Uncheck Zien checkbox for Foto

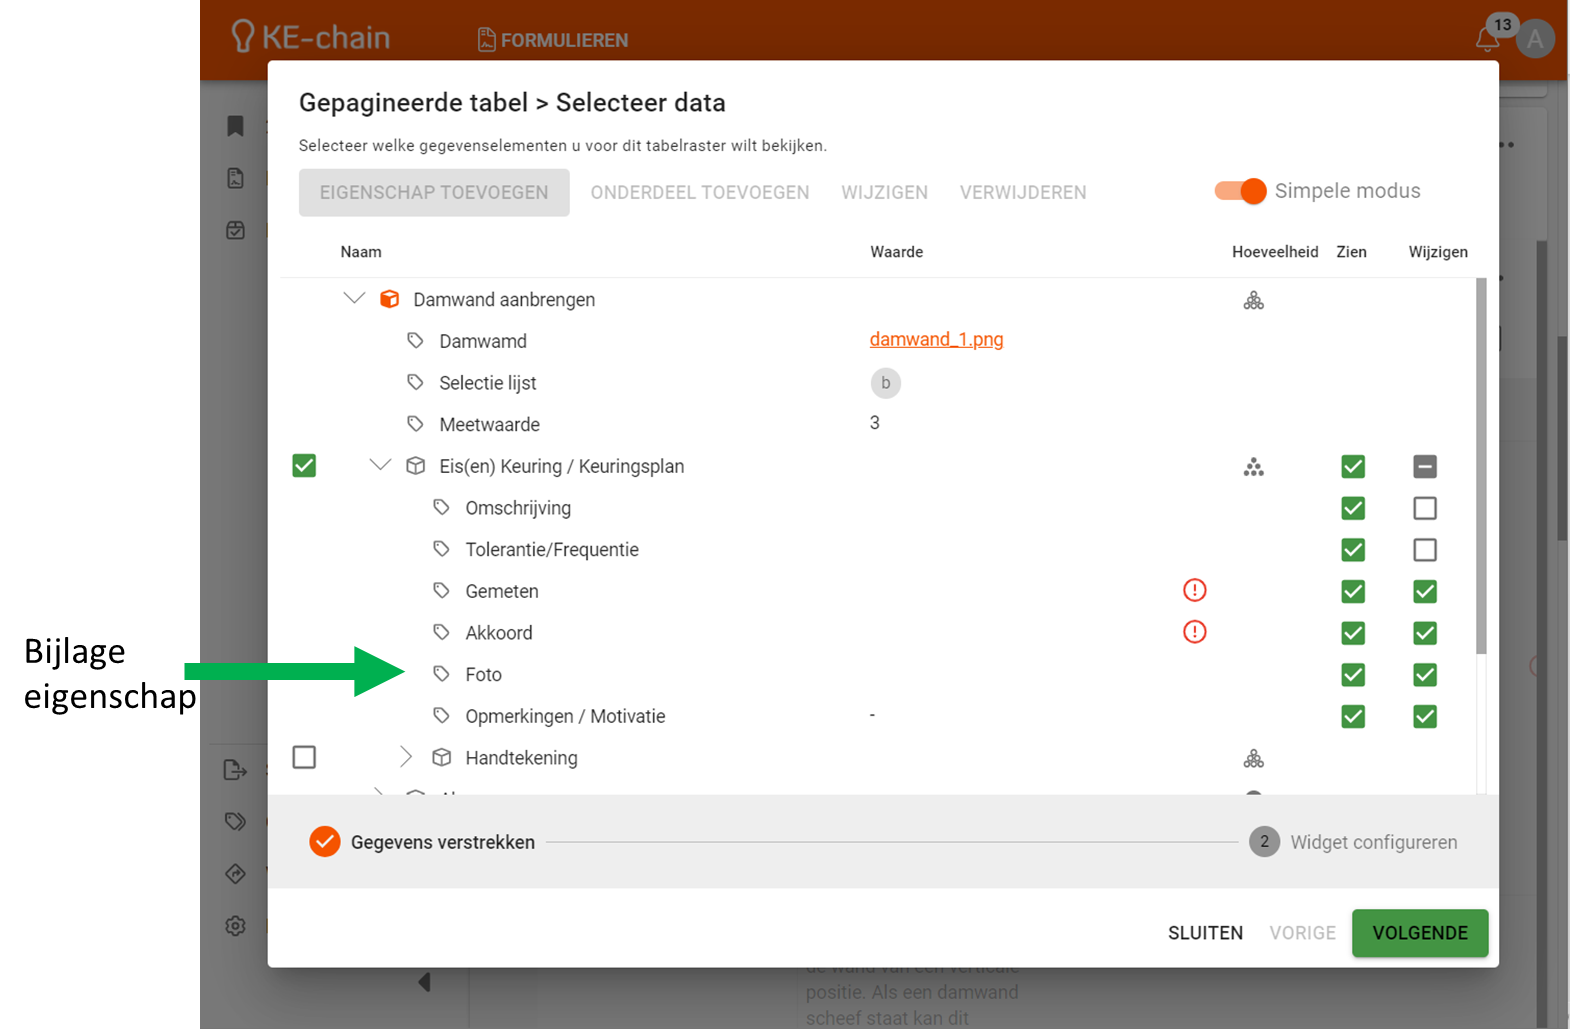point(1352,675)
